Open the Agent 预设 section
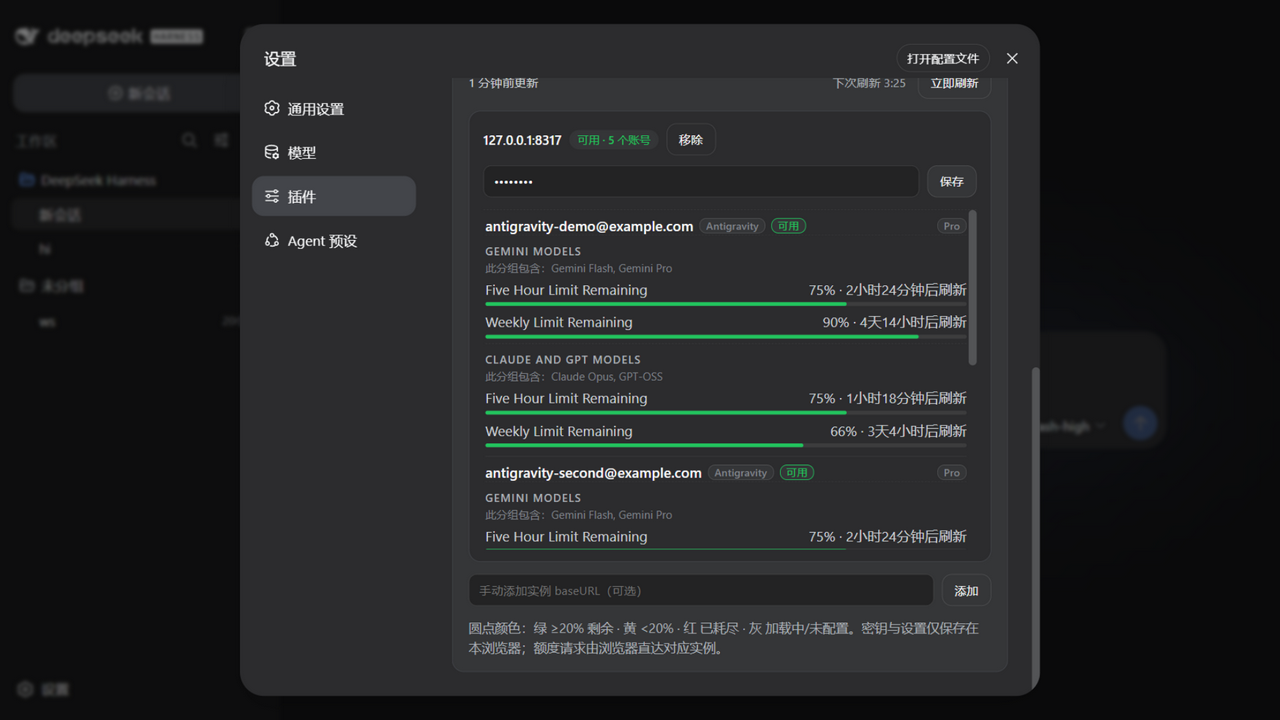Viewport: 1280px width, 720px height. (334, 240)
